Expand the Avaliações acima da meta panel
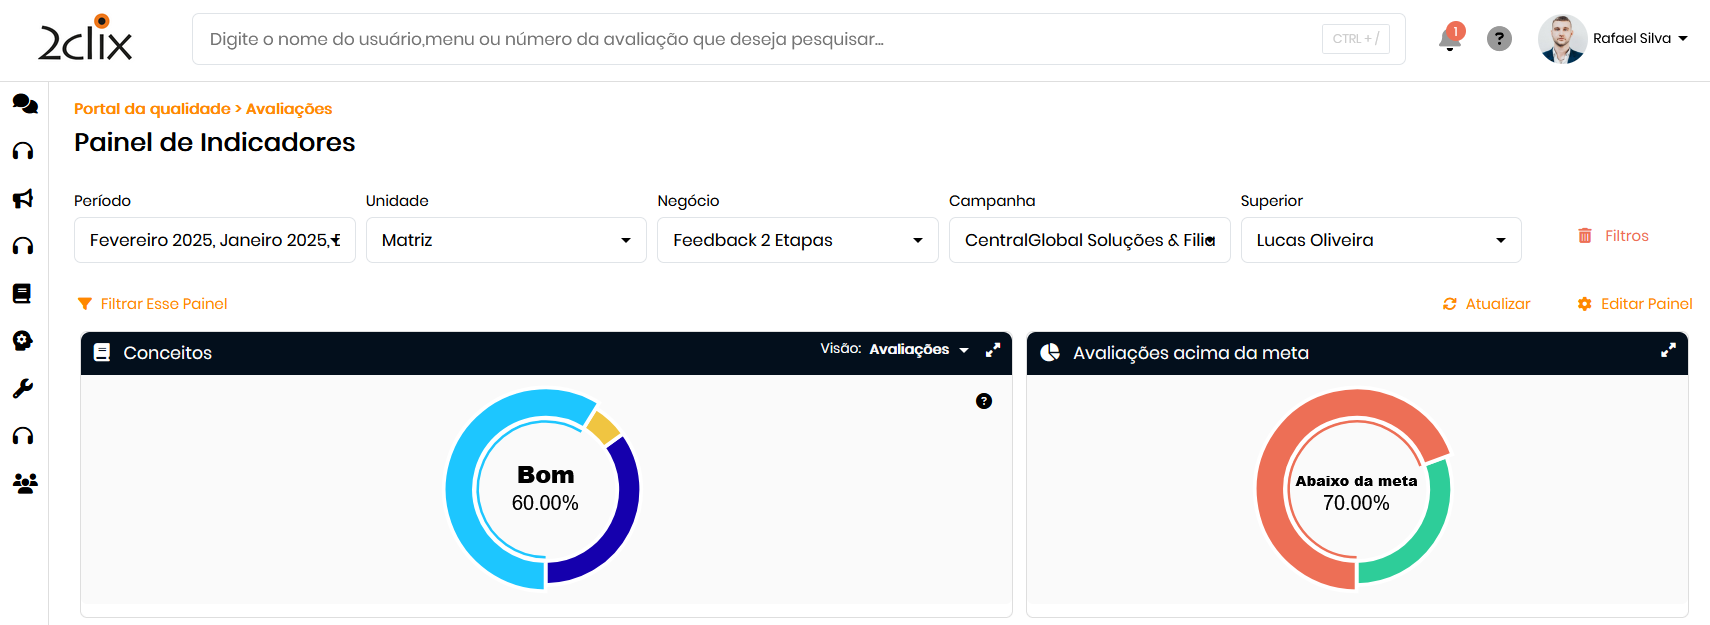Viewport: 1710px width, 625px height. pos(1668,350)
